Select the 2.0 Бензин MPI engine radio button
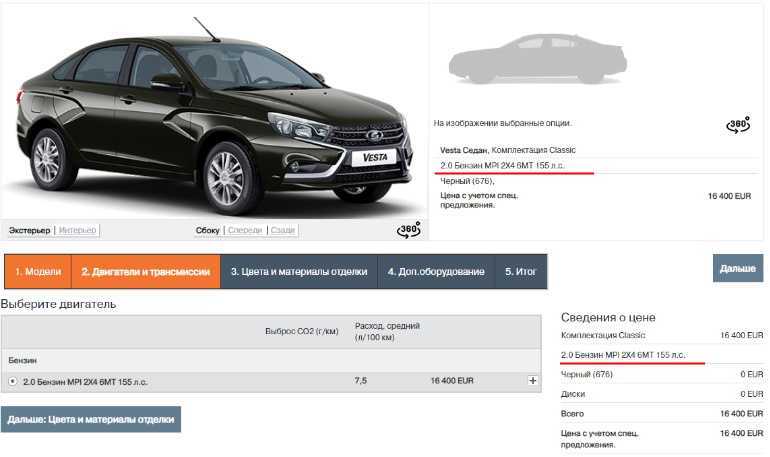 13,381
